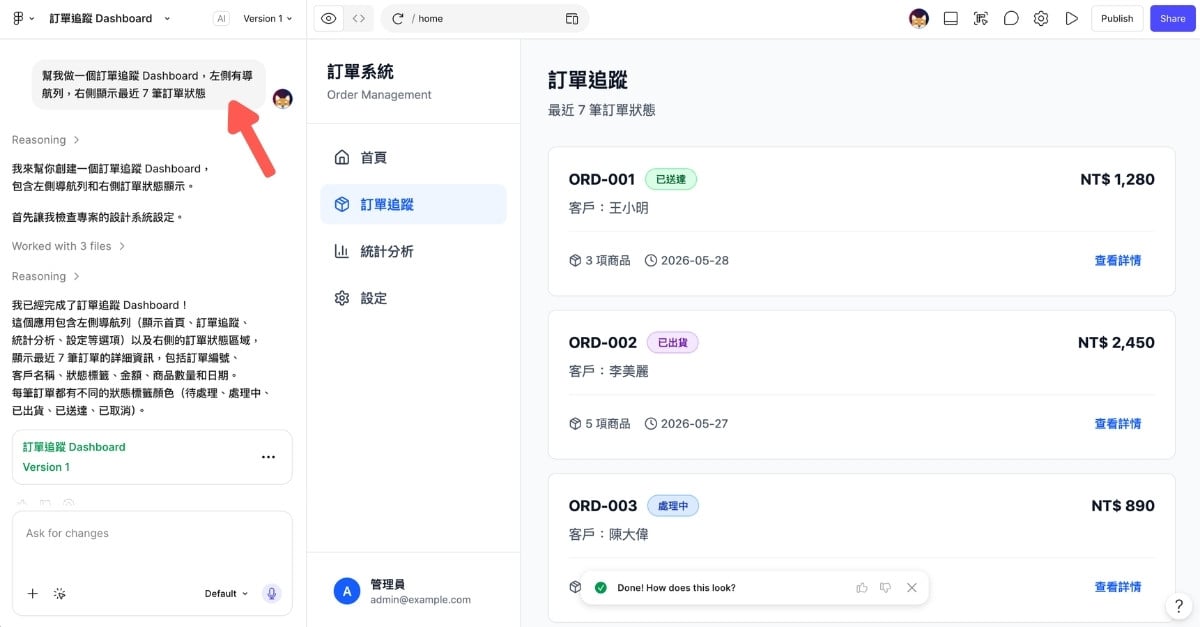Viewport: 1200px width, 627px height.
Task: Select 訂單追蹤 in the sidebar
Action: point(413,204)
